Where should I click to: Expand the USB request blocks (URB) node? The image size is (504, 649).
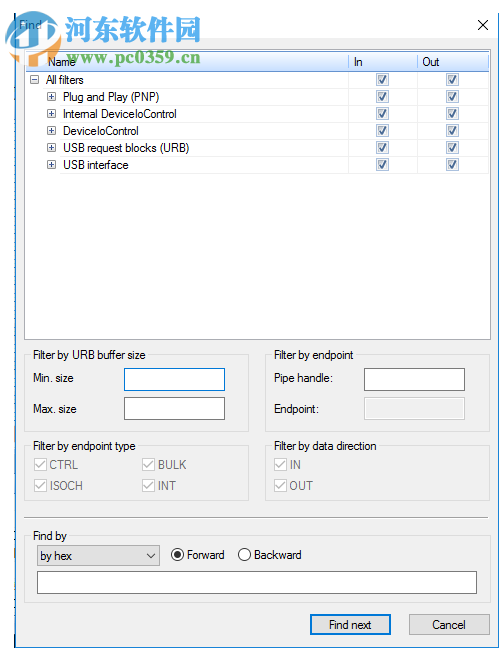pos(51,147)
